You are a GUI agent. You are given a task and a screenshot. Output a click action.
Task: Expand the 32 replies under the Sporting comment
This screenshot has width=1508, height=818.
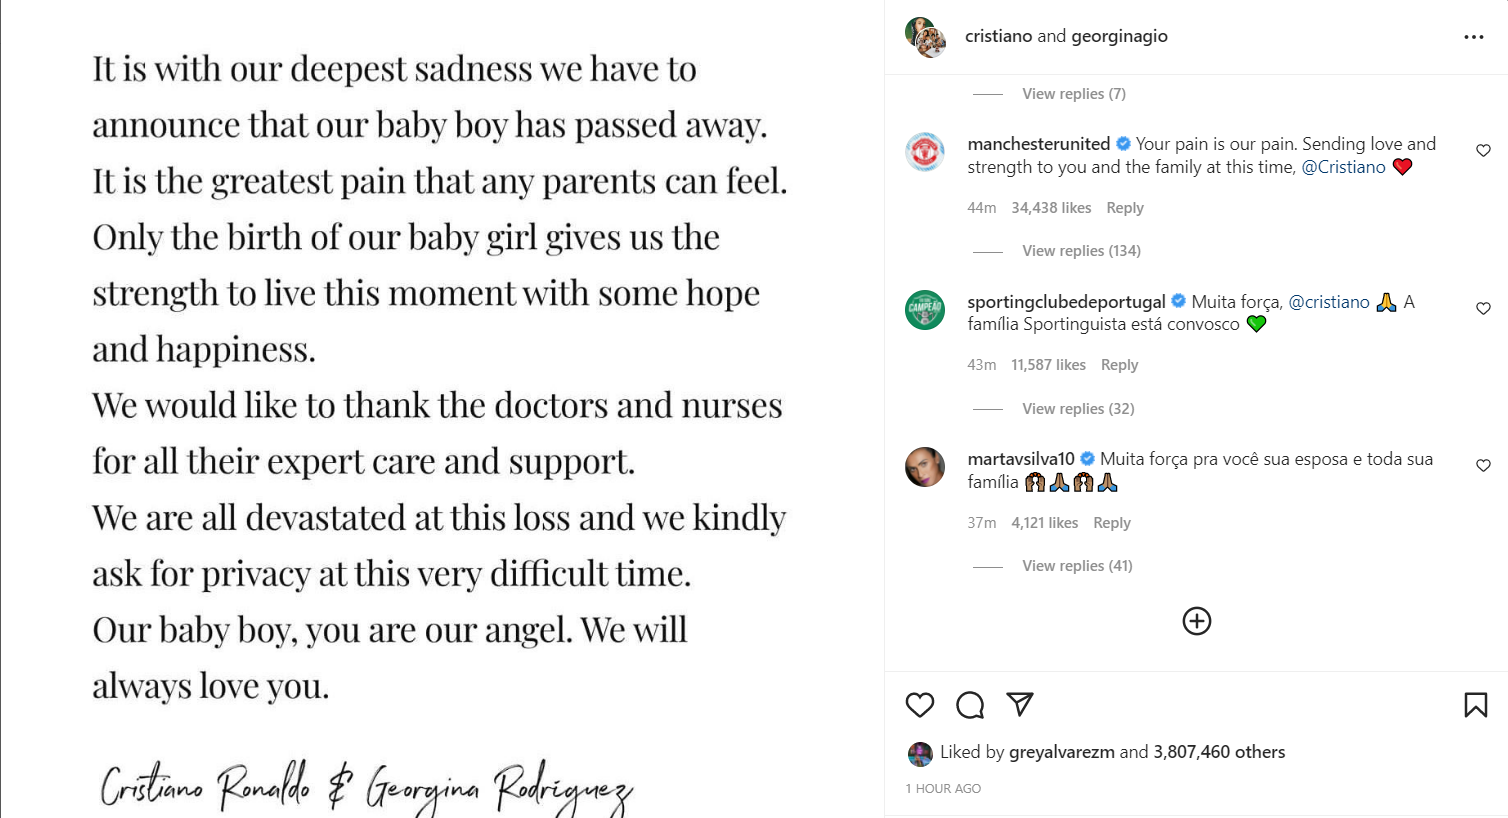[1077, 409]
